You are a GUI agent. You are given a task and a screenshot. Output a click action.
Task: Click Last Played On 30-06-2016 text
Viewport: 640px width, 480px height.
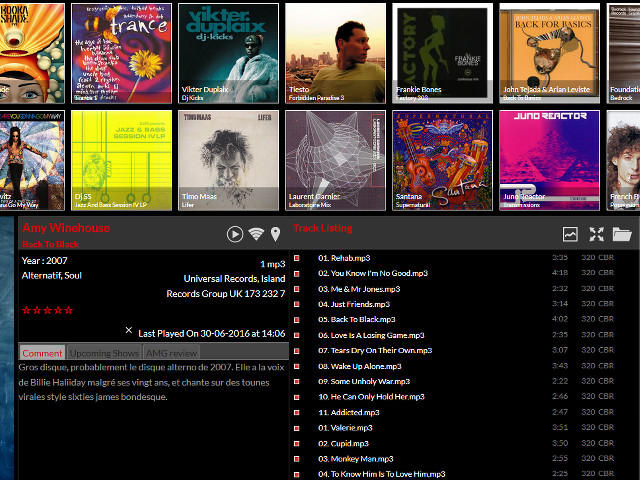211,333
